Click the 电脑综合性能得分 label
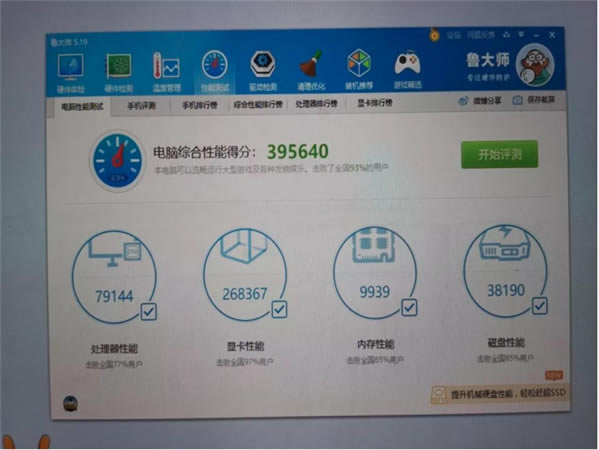Image resolution: width=599 pixels, height=450 pixels. (x=204, y=152)
